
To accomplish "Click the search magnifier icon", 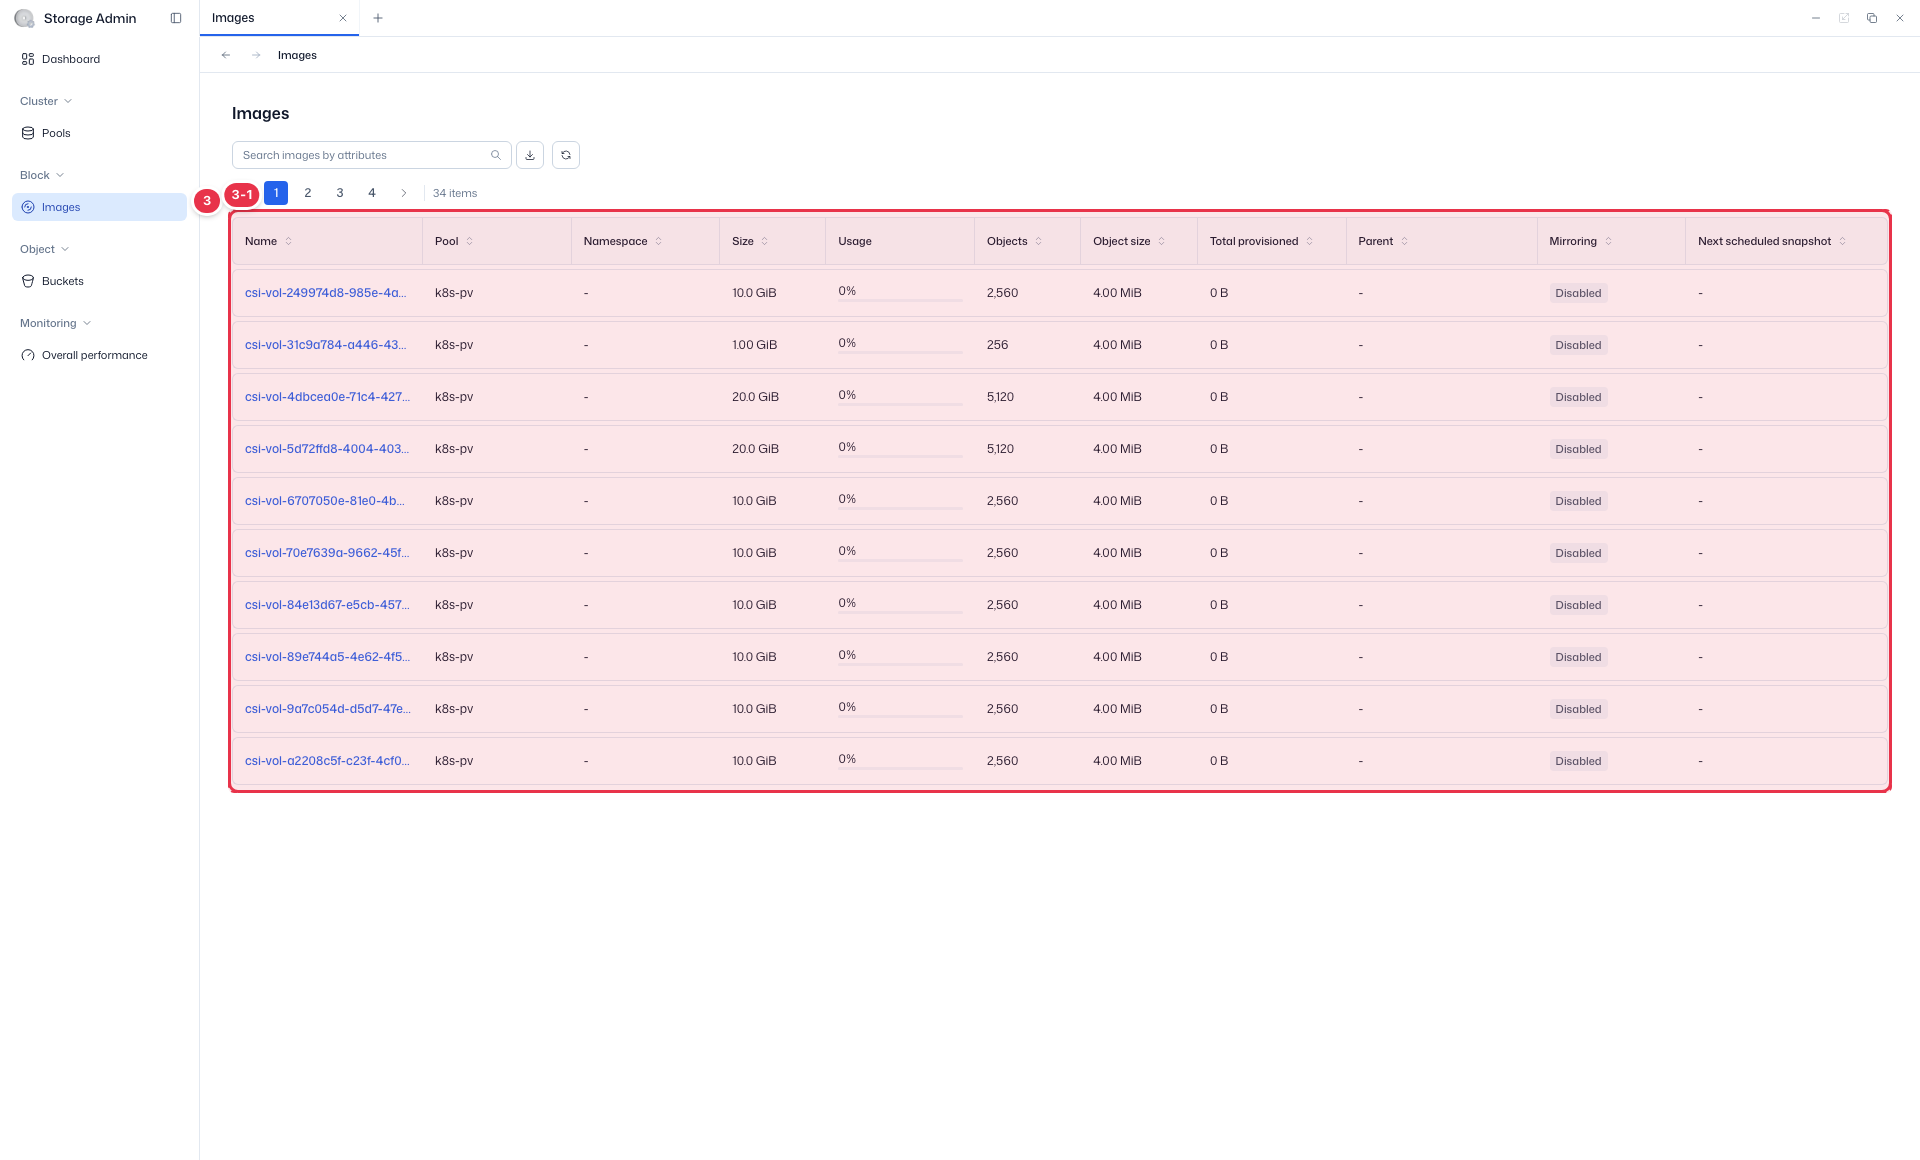I will pyautogui.click(x=496, y=155).
